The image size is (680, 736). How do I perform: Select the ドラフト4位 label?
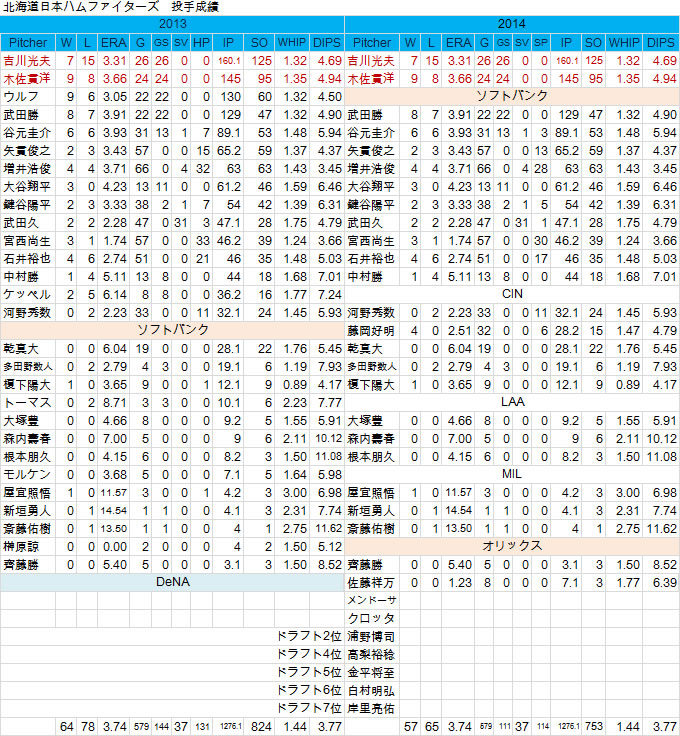tap(309, 654)
